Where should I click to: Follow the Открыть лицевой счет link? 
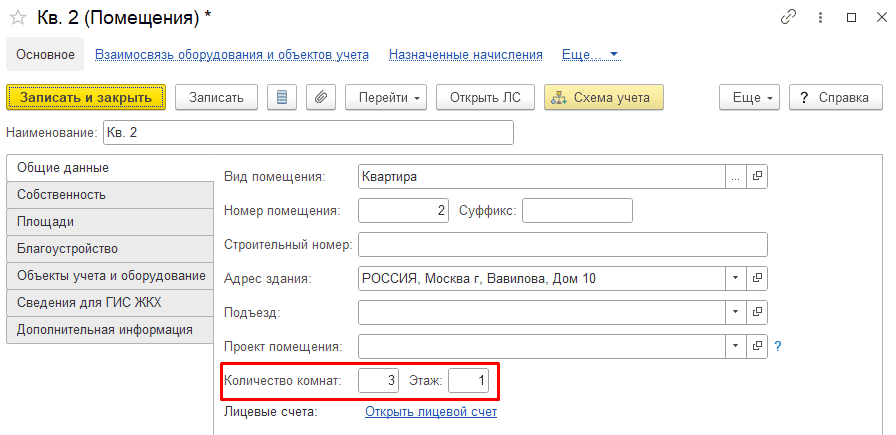point(431,412)
